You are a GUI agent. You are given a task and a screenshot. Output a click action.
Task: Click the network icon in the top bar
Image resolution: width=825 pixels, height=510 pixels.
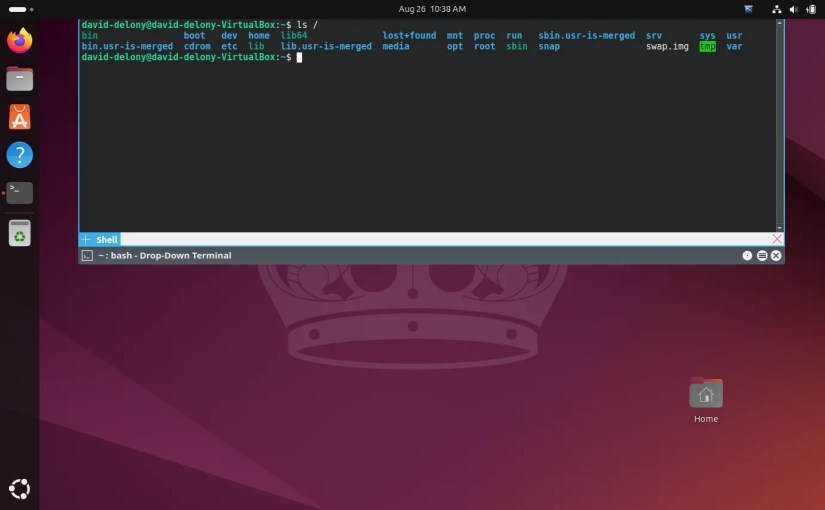[x=777, y=9]
